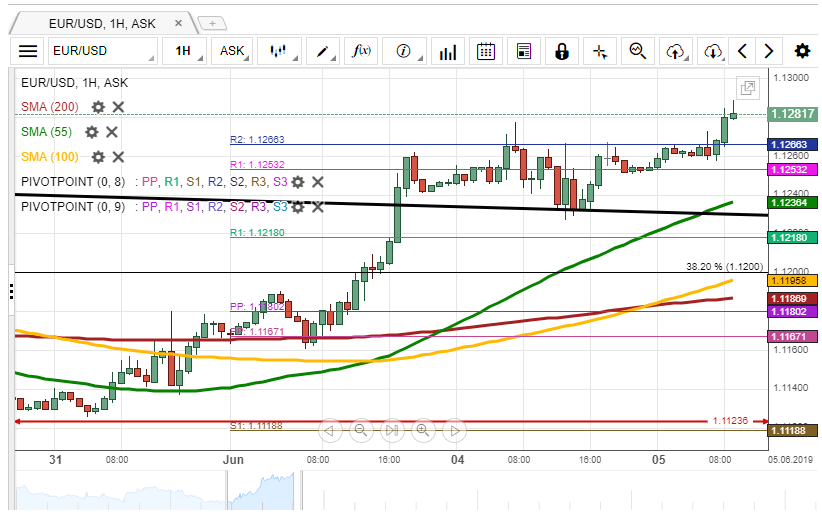This screenshot has height=526, width=822.
Task: Open SMA (55) settings gear
Action: (x=92, y=132)
